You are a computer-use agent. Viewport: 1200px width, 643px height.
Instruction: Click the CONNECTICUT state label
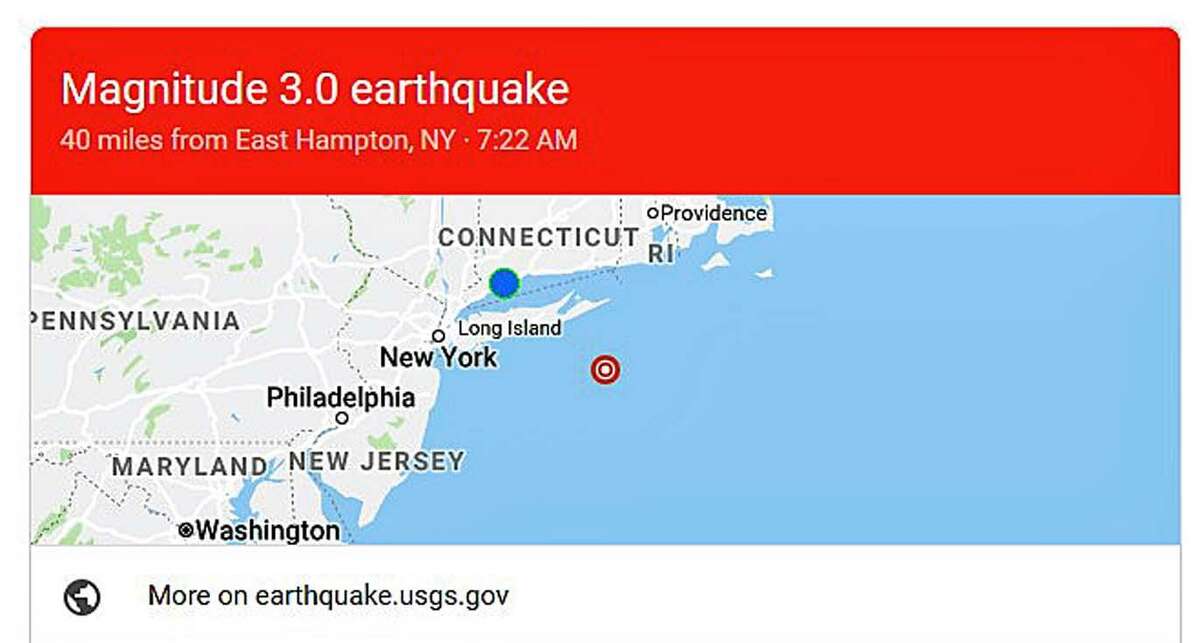pos(539,238)
